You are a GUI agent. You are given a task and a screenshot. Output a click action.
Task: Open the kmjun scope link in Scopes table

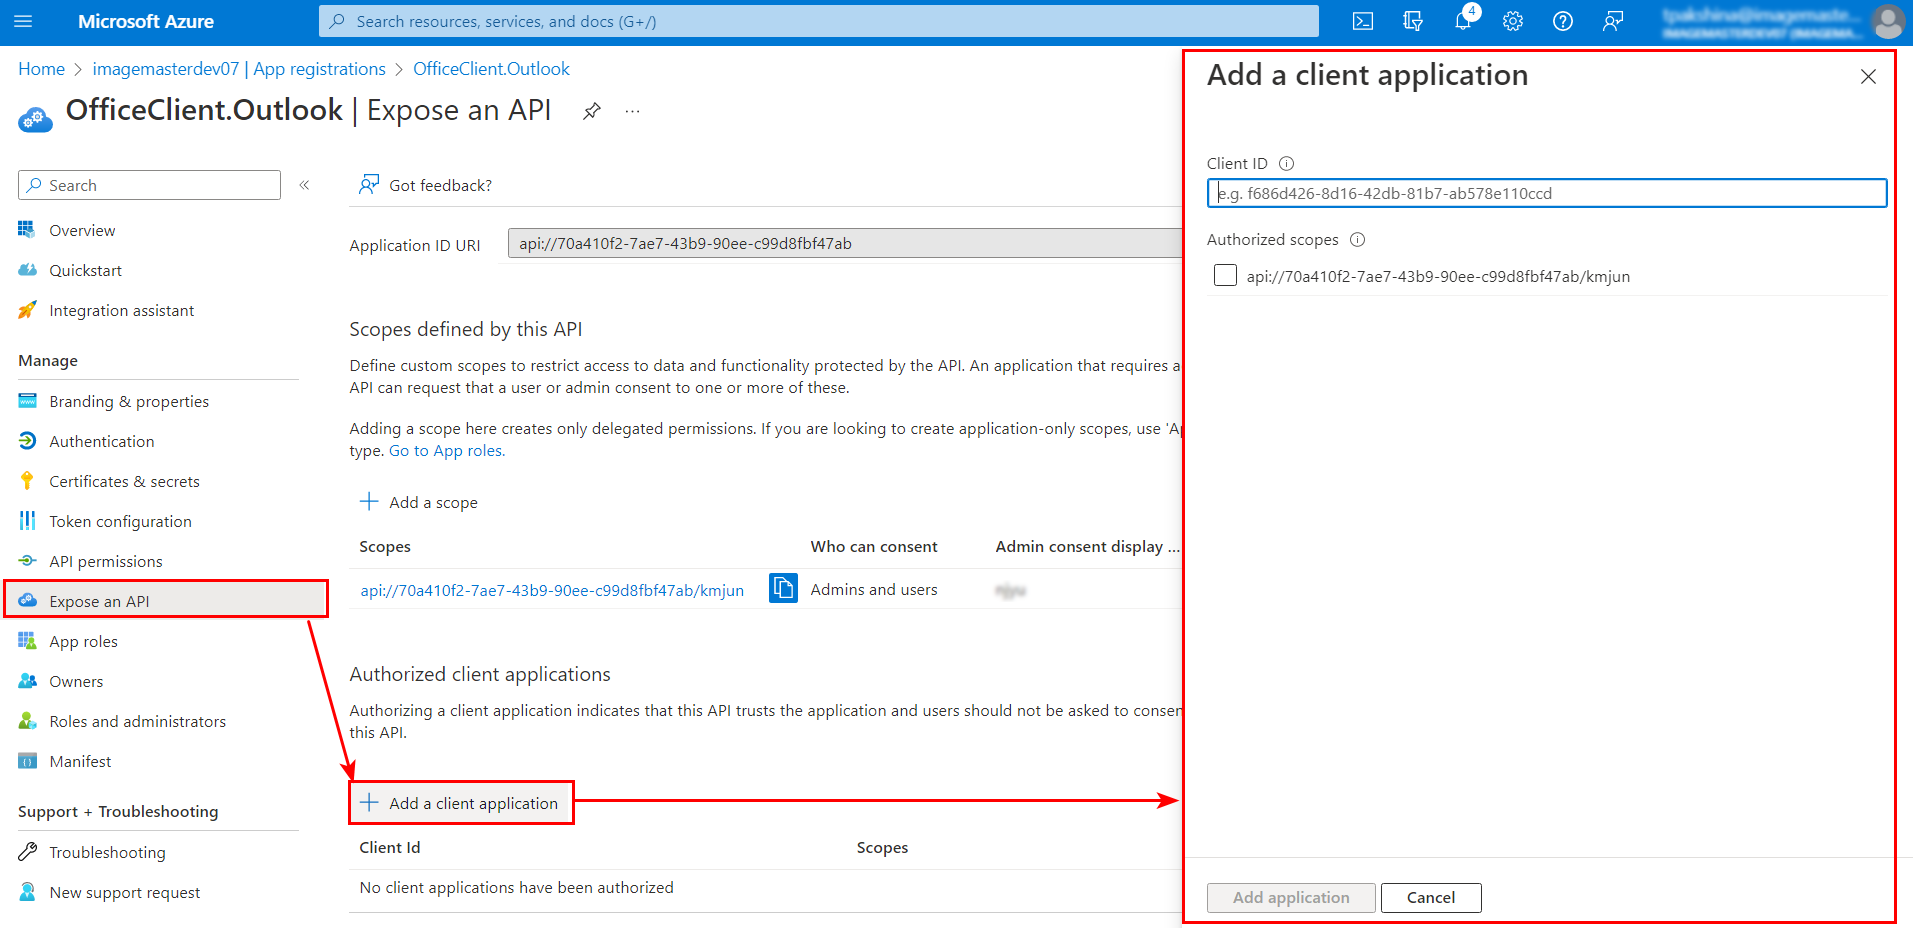tap(552, 590)
